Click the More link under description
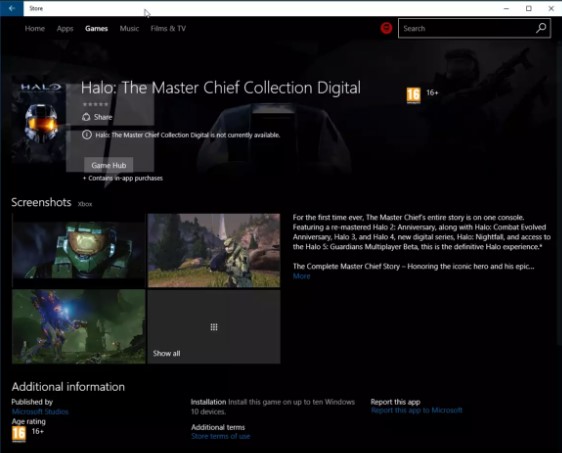 click(301, 276)
